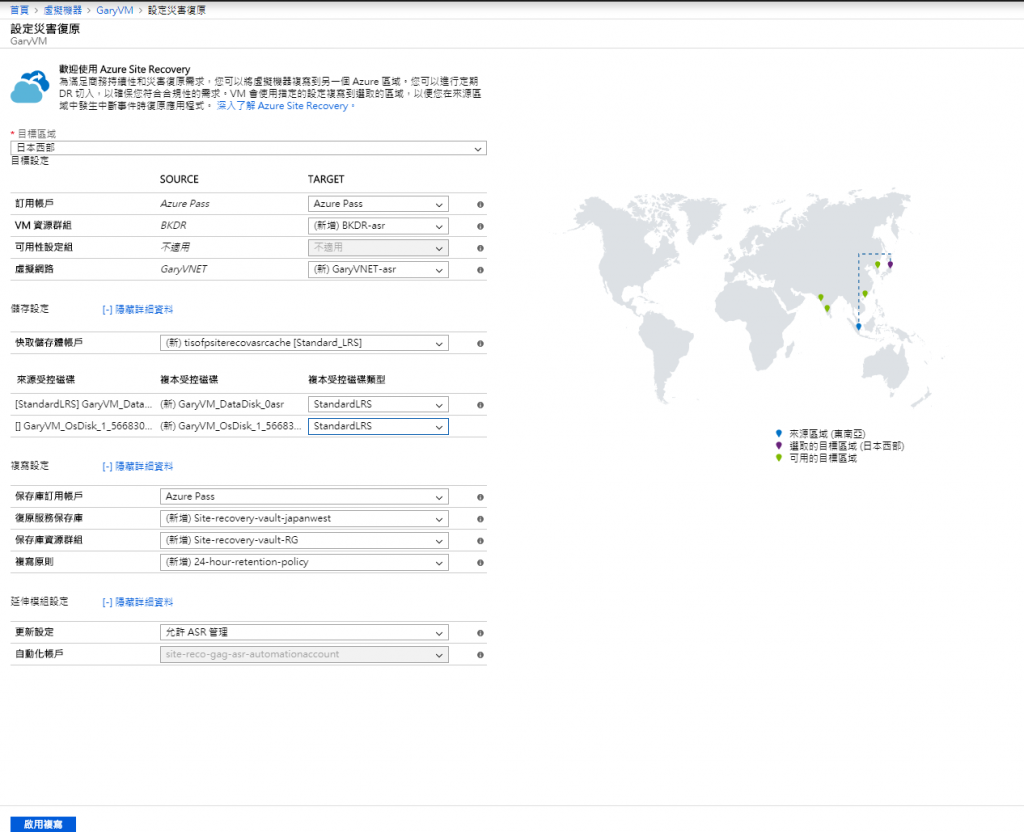Click info icon for 訂用帳戶 row
The height and width of the screenshot is (832, 1024).
click(480, 204)
